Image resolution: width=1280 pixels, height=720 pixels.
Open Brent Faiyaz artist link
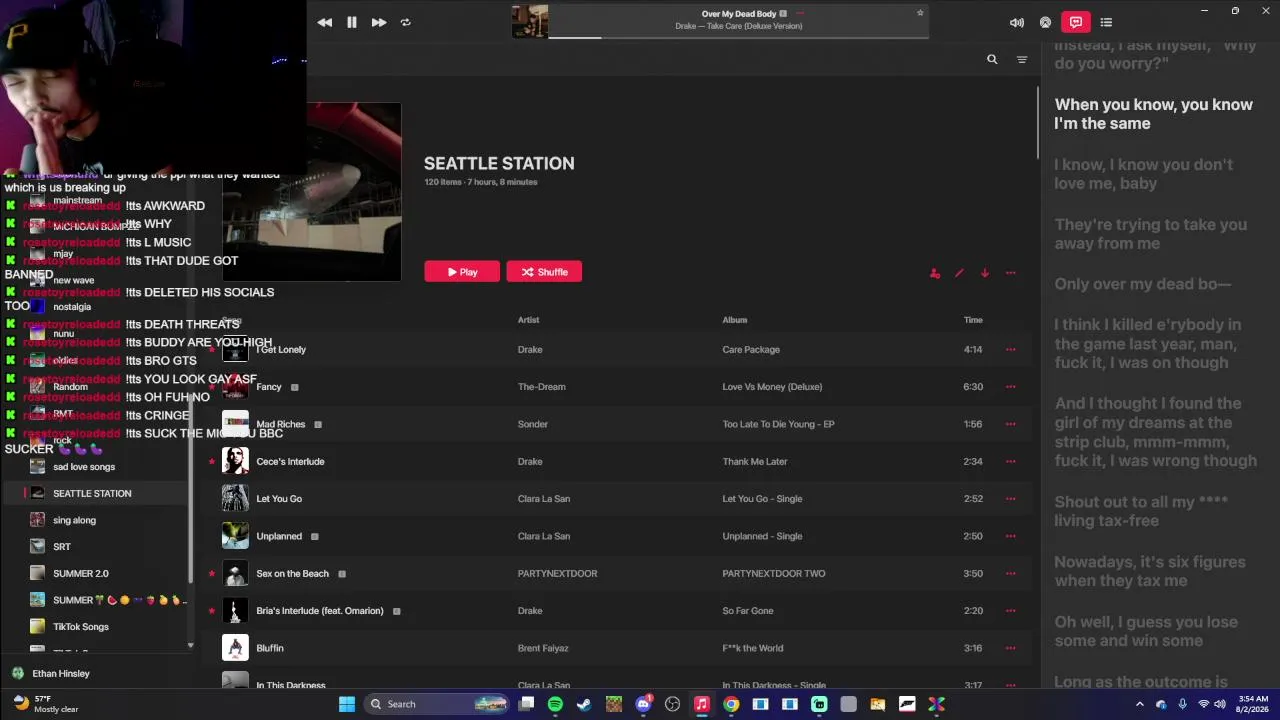click(543, 648)
